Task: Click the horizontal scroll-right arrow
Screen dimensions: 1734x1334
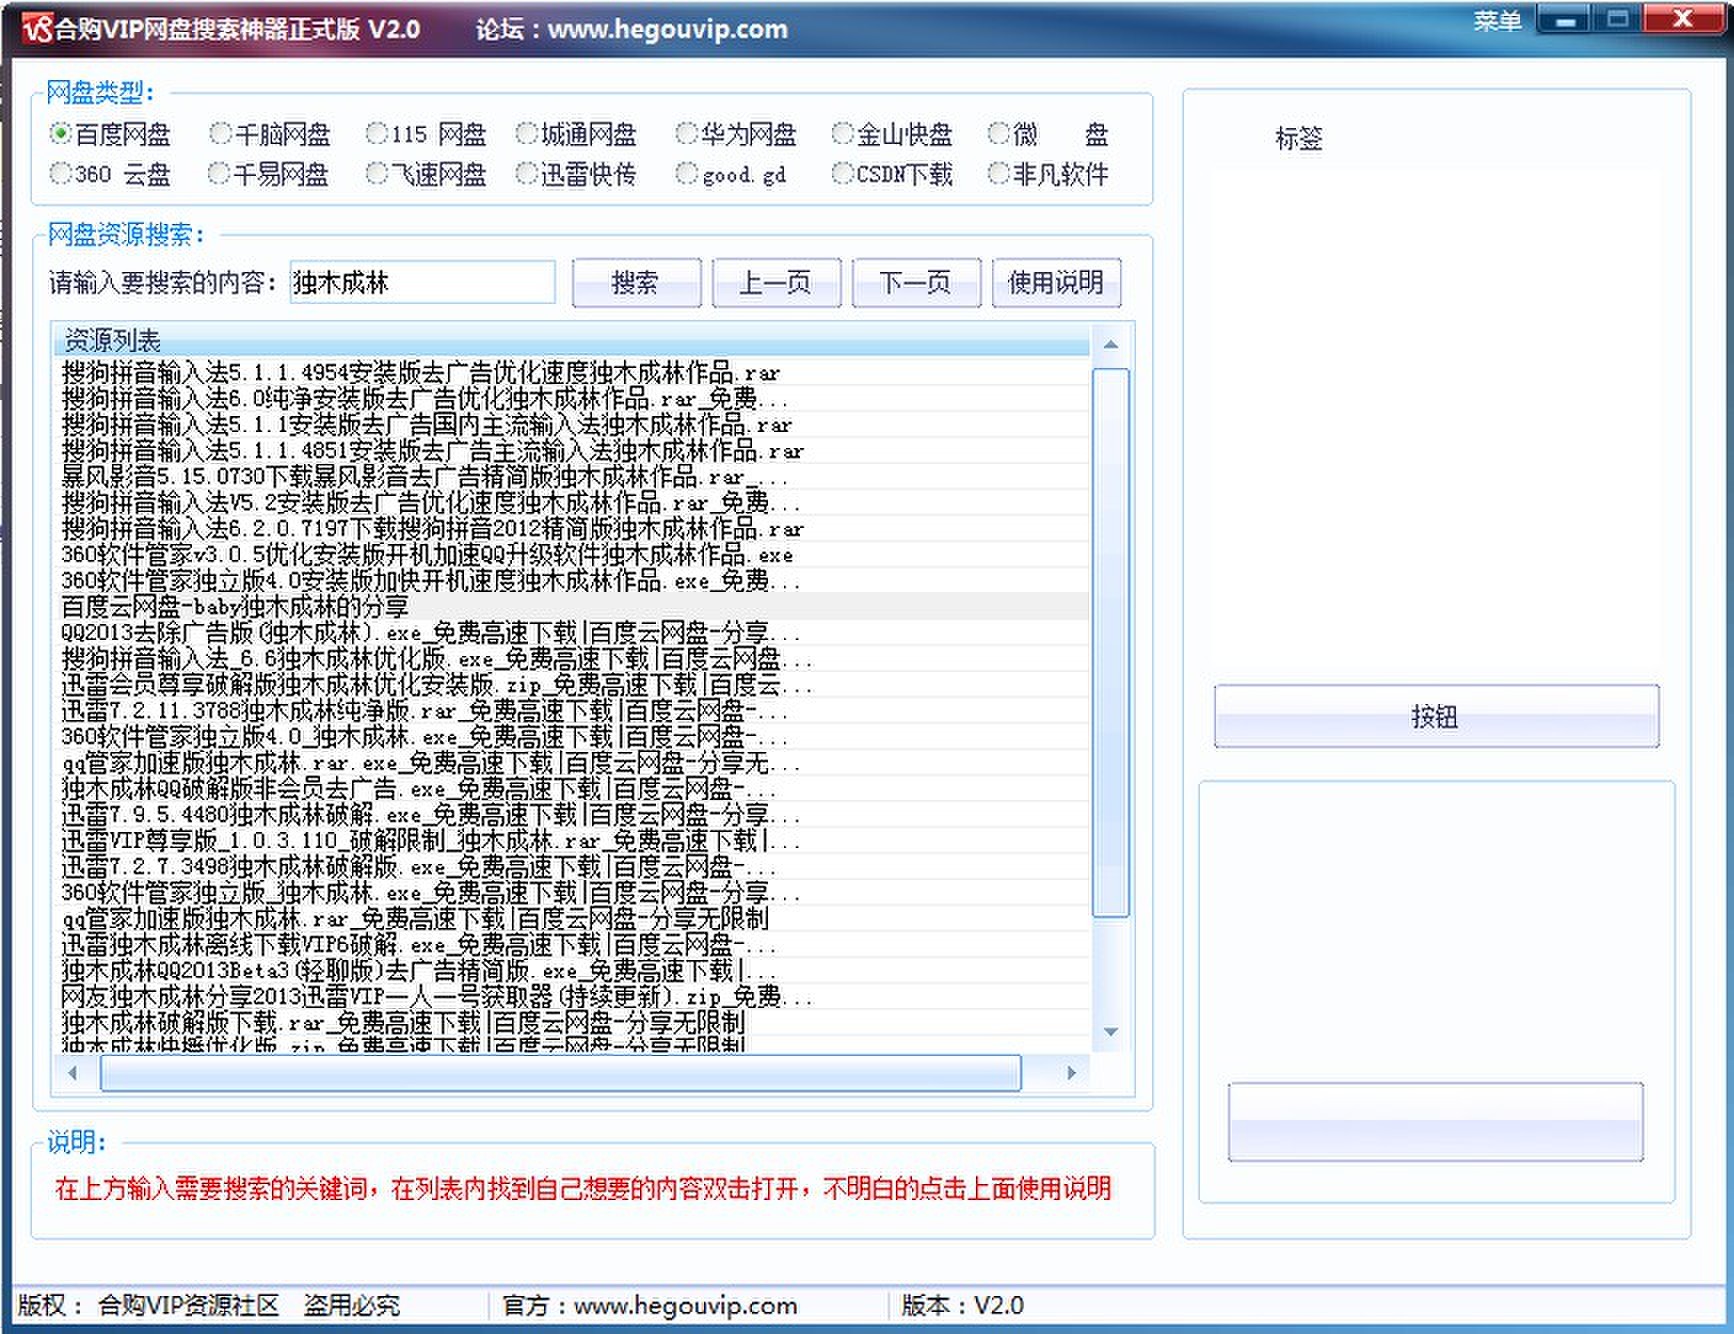Action: [x=1072, y=1073]
